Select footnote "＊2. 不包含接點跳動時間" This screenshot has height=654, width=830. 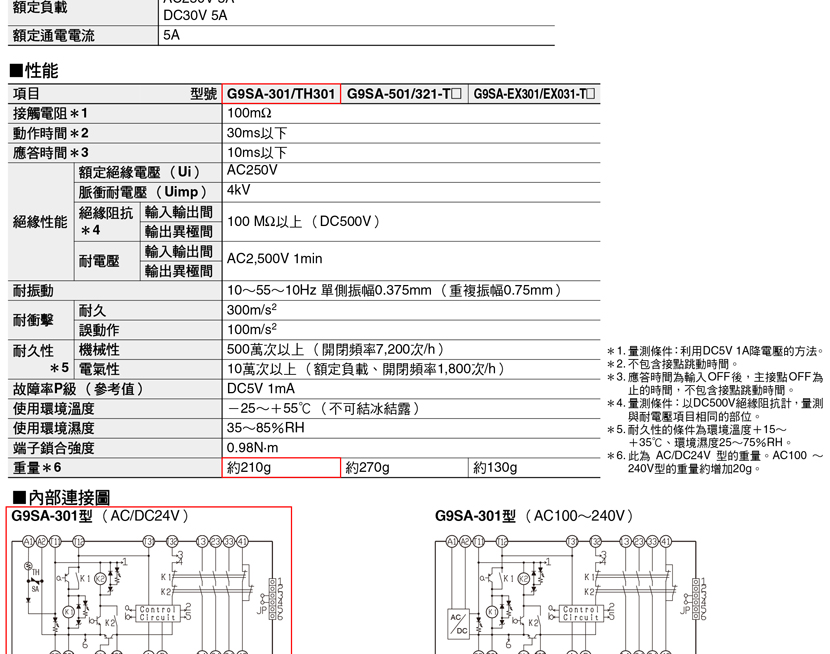(x=672, y=364)
